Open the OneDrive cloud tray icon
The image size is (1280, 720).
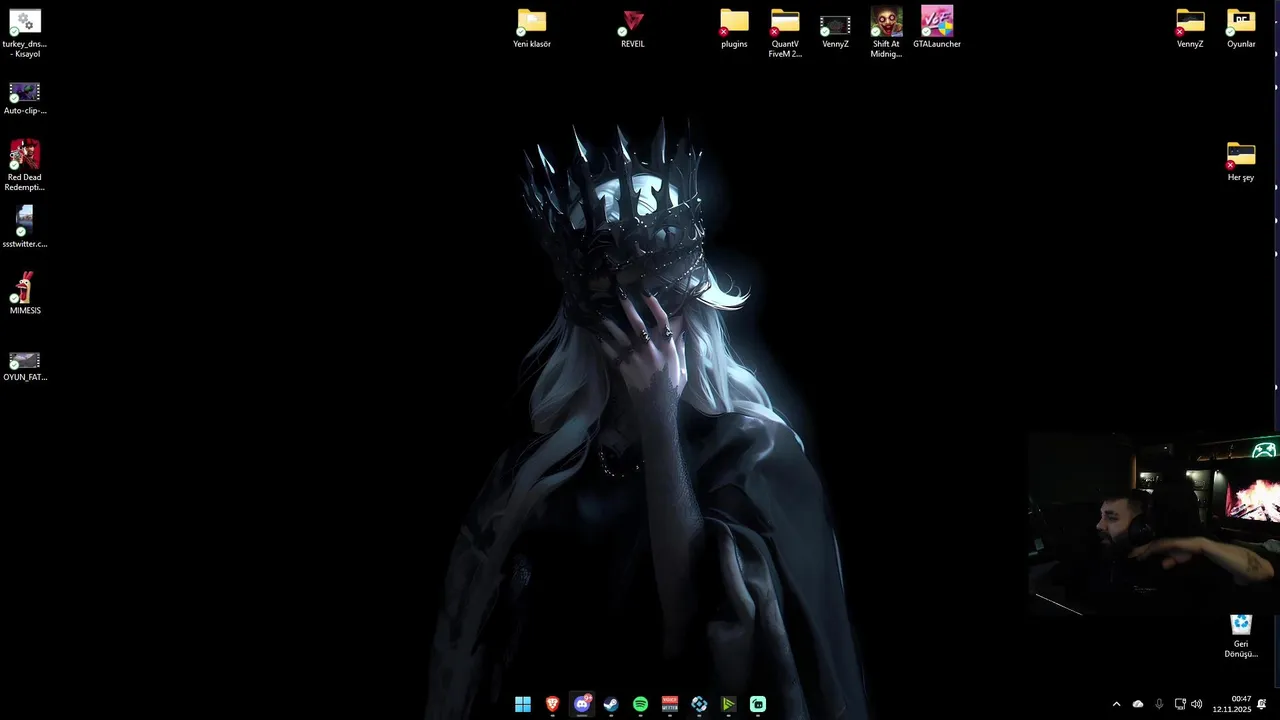point(1138,704)
